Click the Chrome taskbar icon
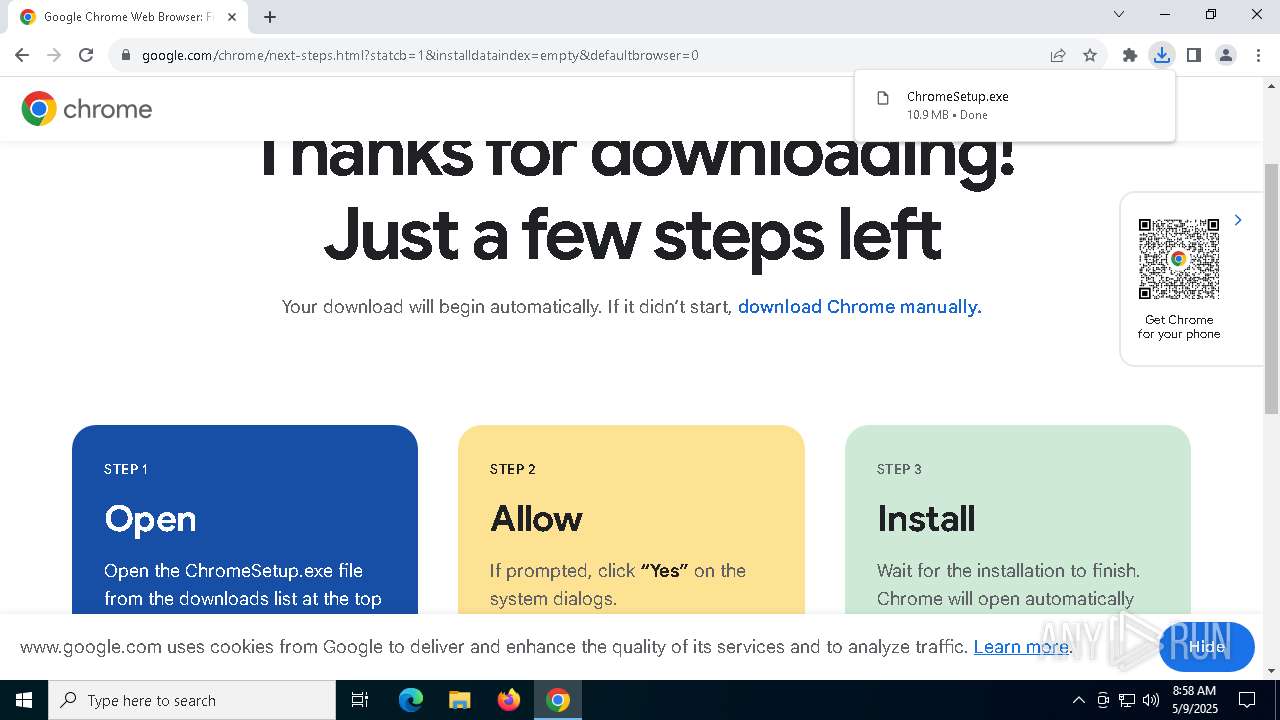1280x720 pixels. click(x=558, y=700)
